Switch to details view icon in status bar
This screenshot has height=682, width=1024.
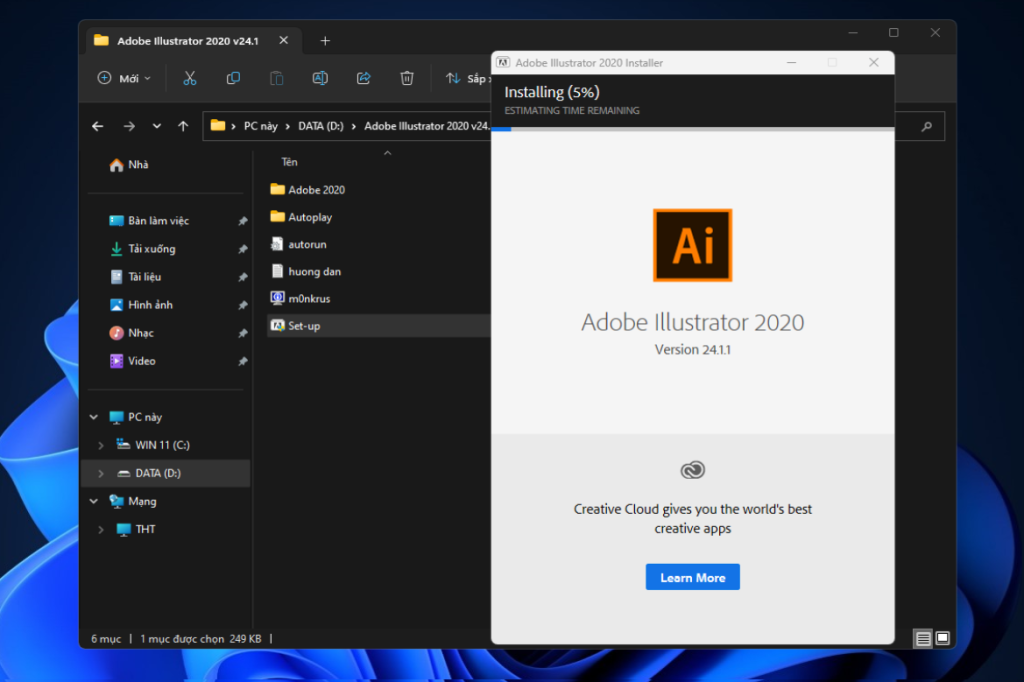[923, 638]
